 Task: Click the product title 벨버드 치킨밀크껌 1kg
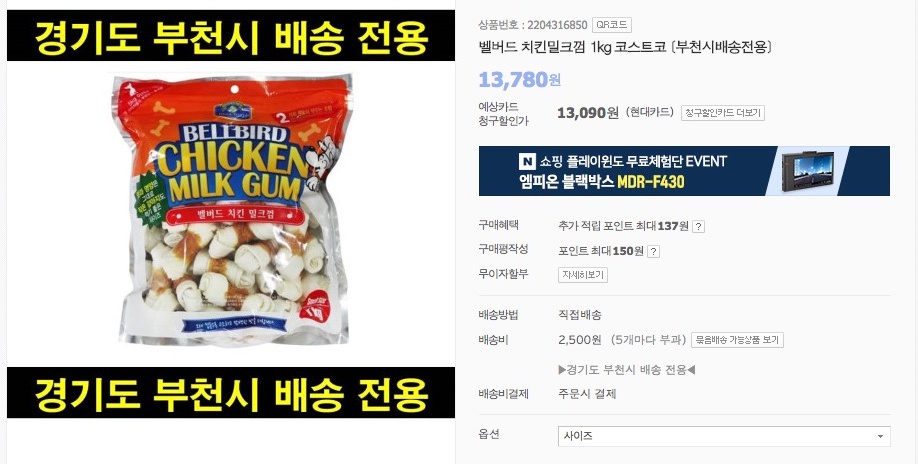(x=625, y=47)
